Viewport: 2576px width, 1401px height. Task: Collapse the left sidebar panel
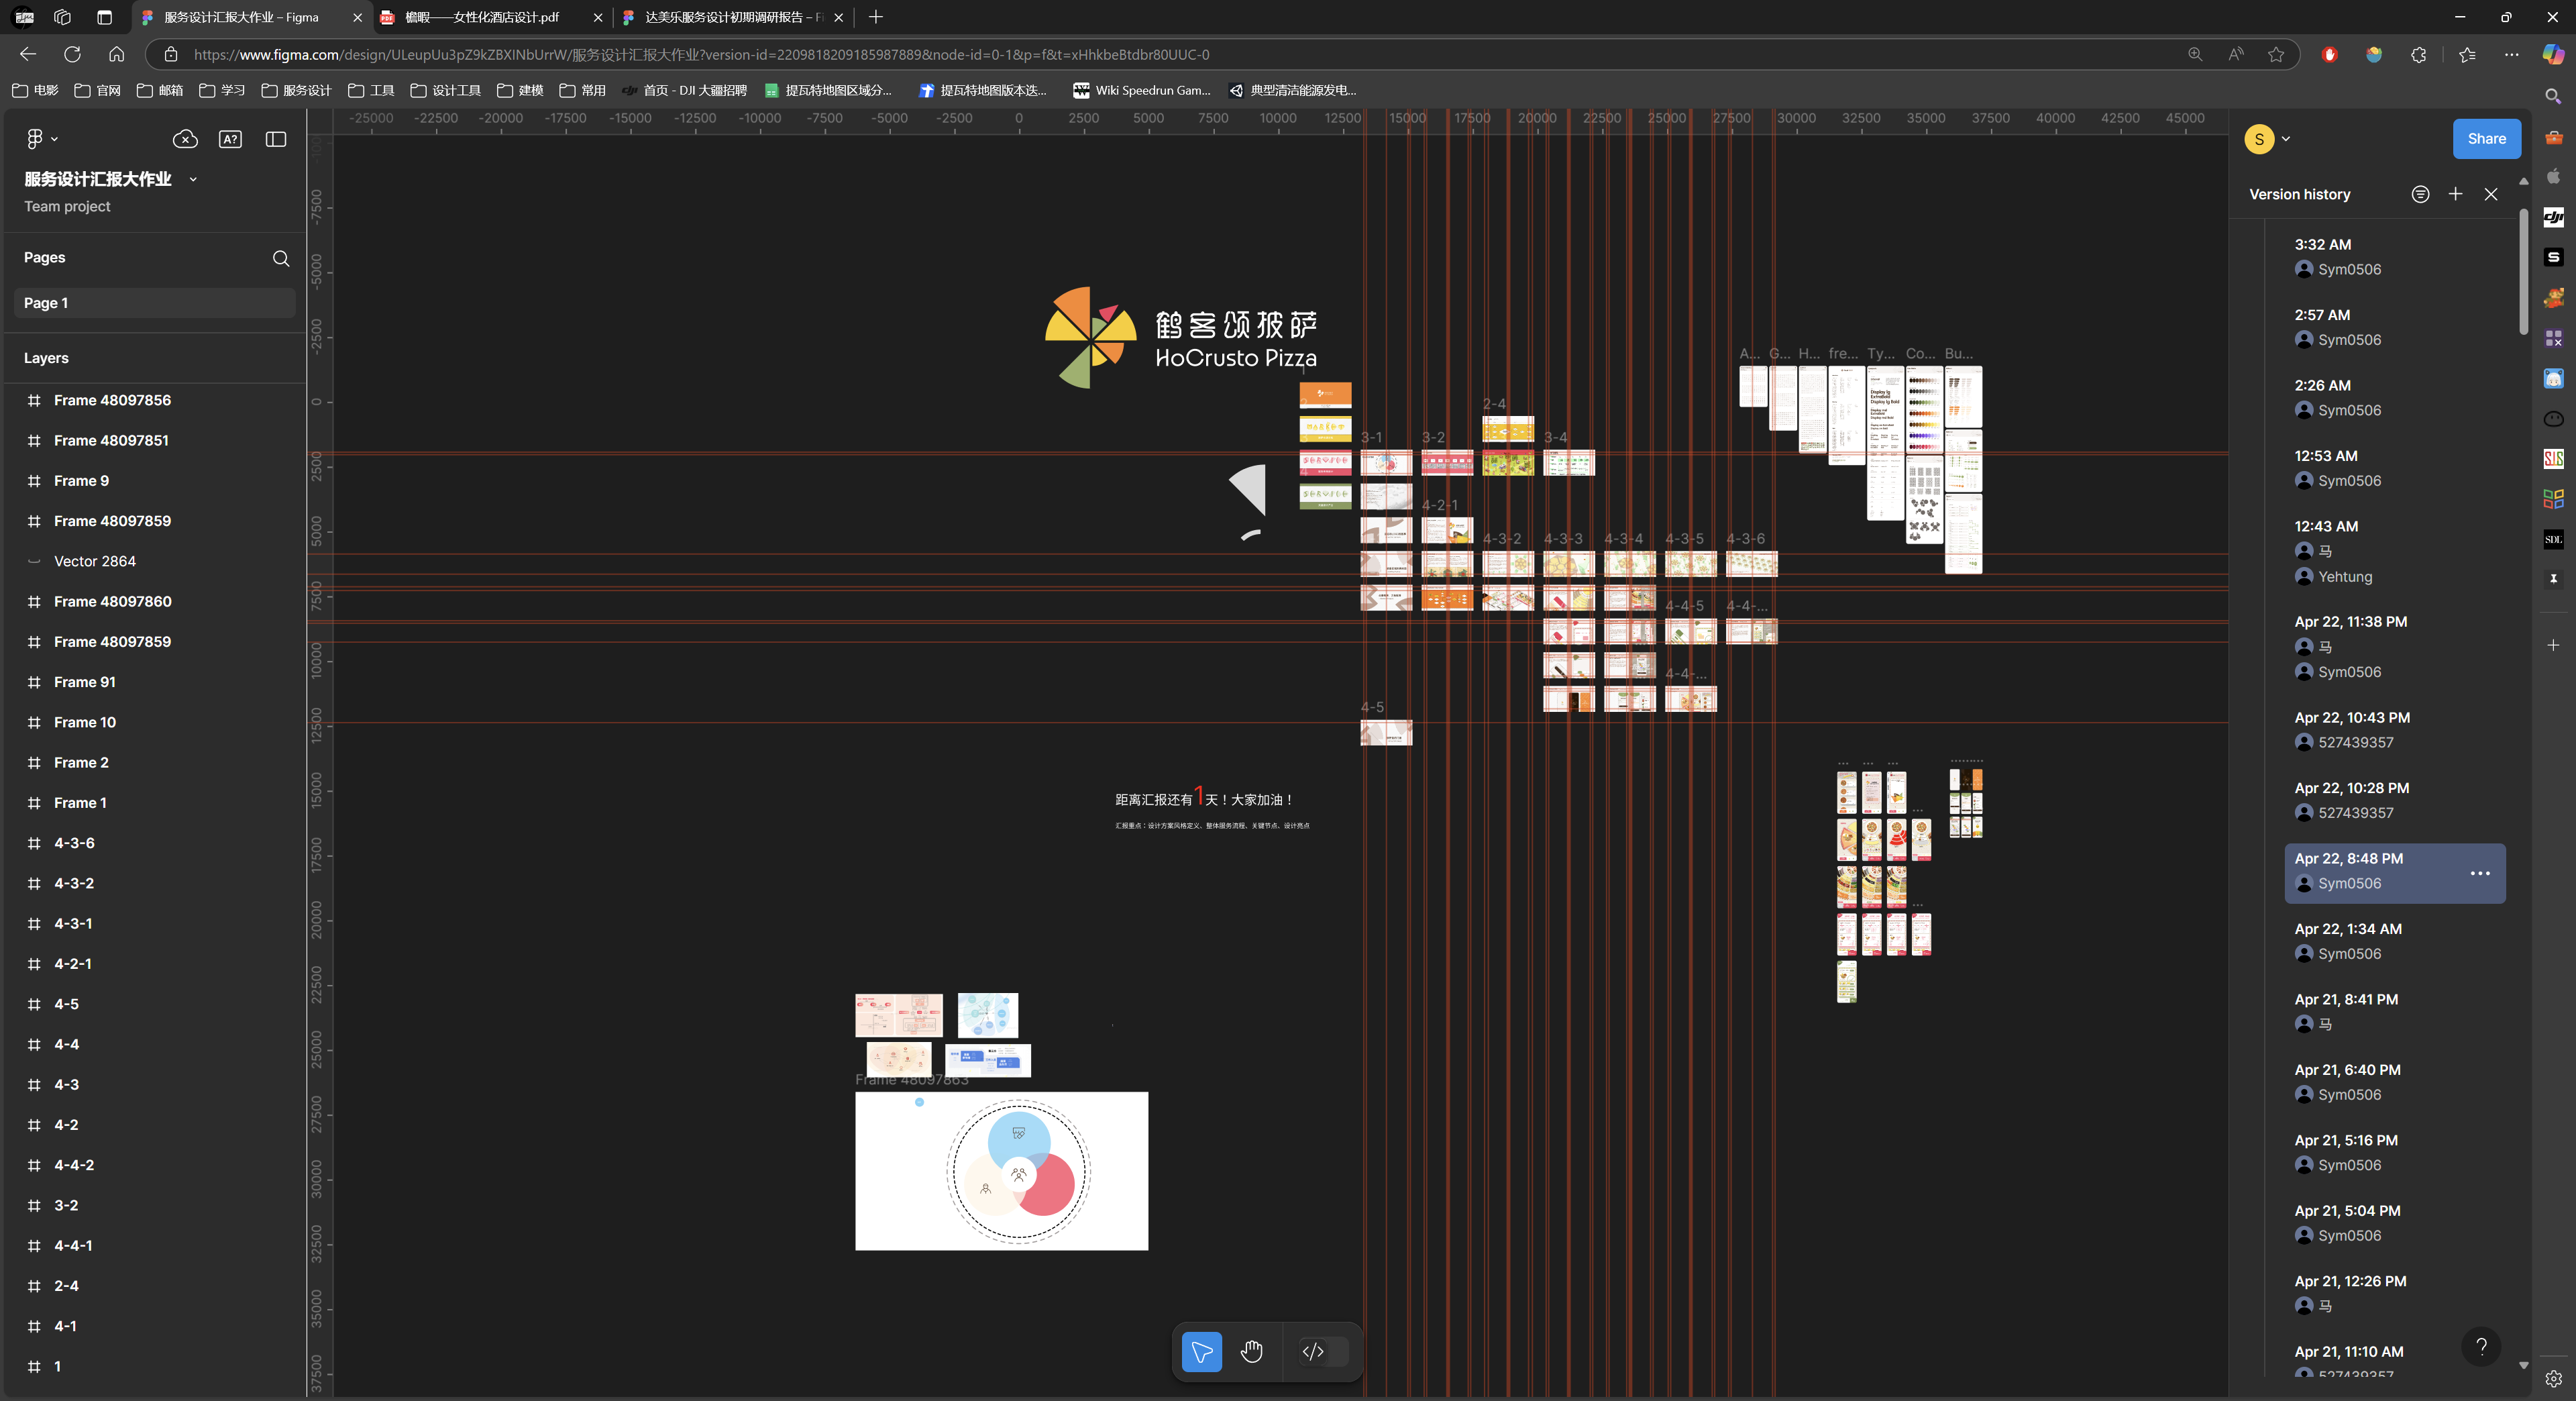[276, 139]
